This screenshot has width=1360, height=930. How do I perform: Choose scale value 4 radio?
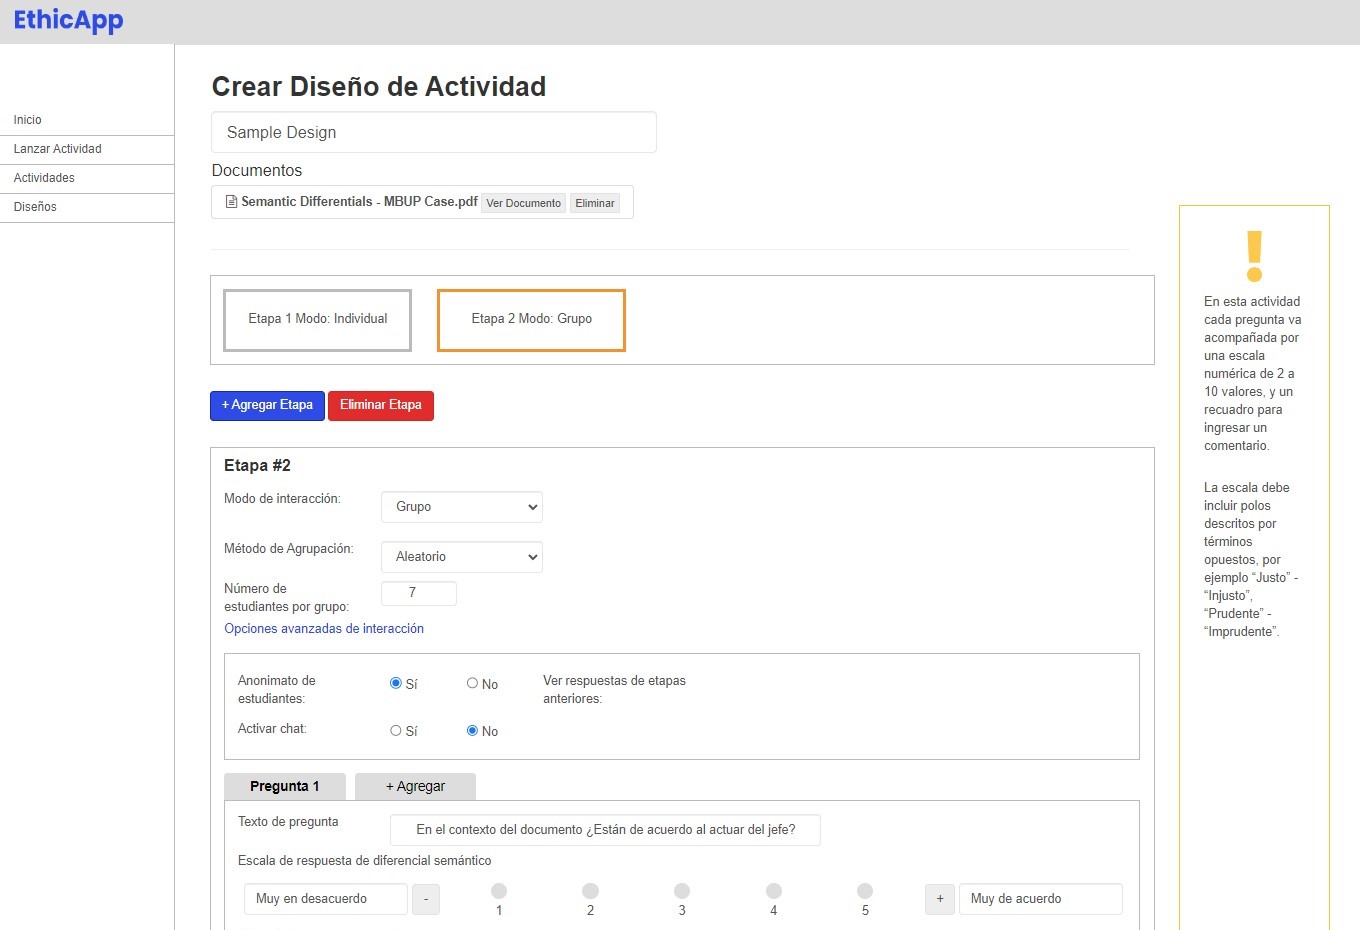773,891
